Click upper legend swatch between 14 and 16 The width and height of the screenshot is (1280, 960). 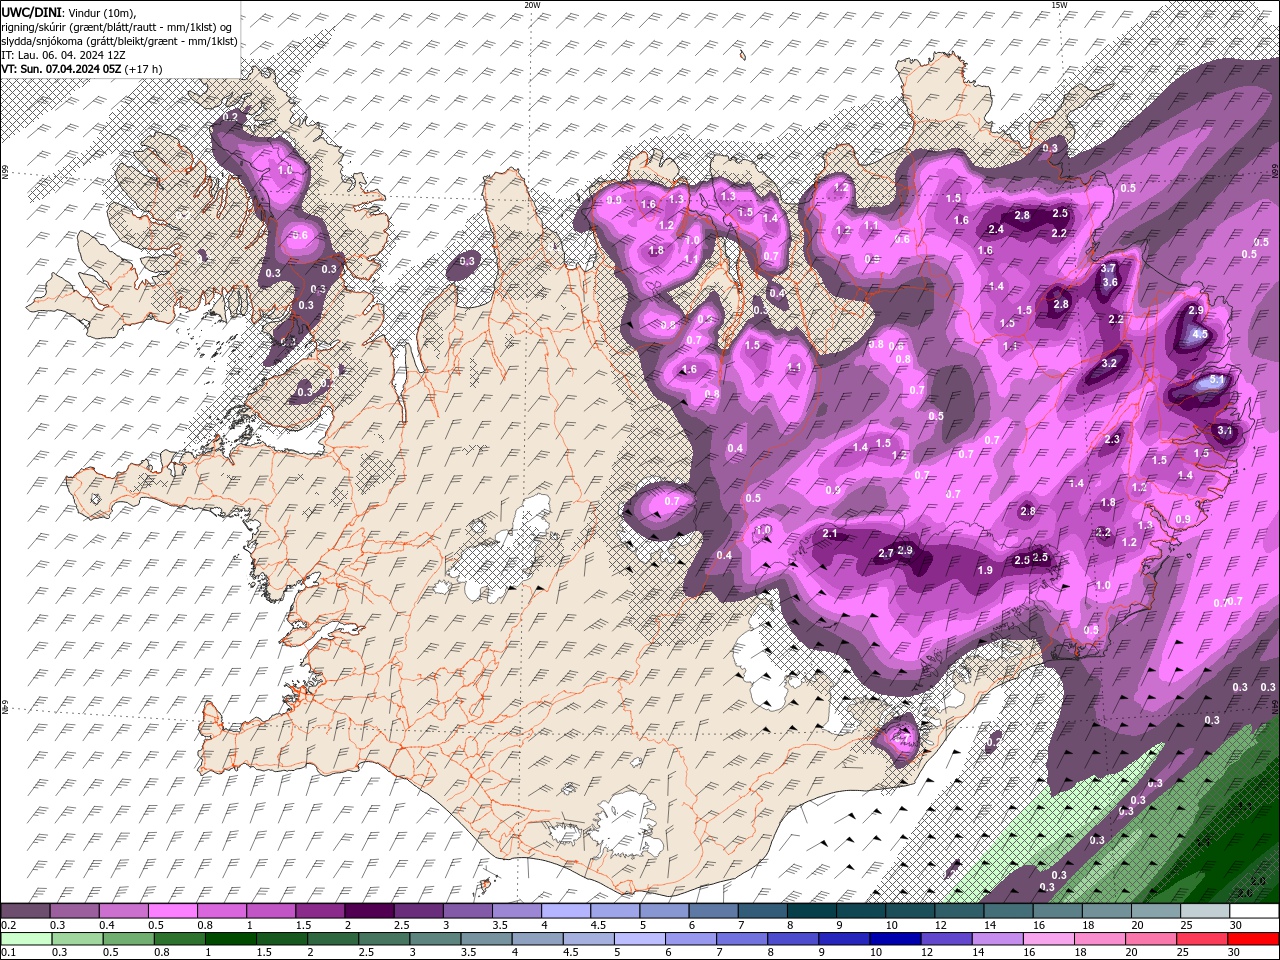(x=1008, y=910)
